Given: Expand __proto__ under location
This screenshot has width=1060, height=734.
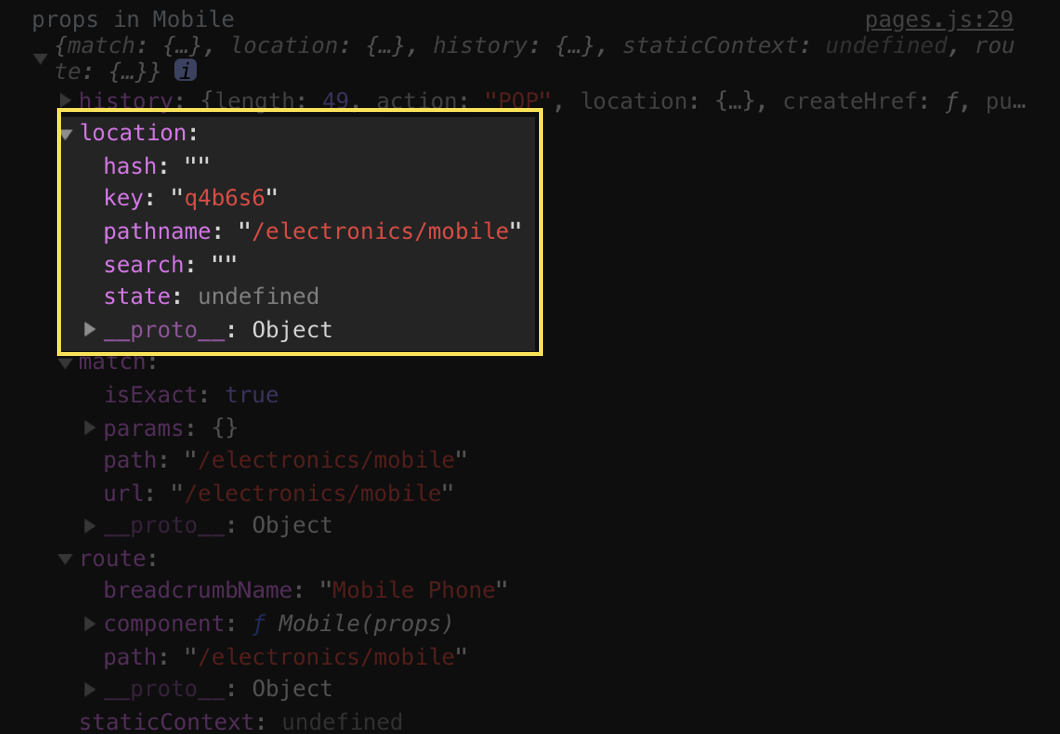Looking at the screenshot, I should coord(89,329).
